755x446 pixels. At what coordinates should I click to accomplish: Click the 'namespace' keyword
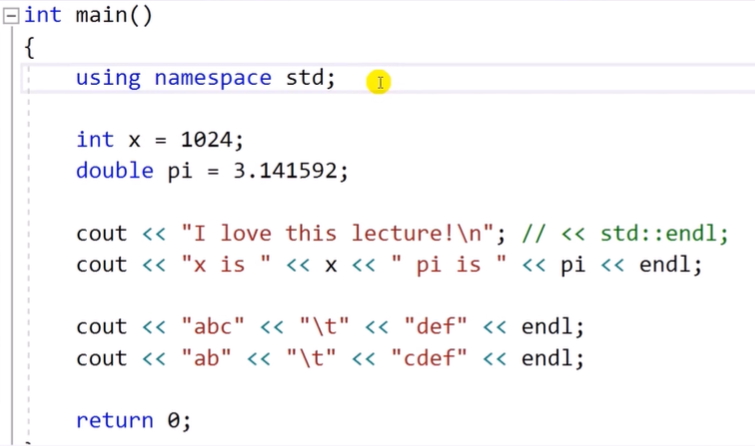tap(213, 79)
